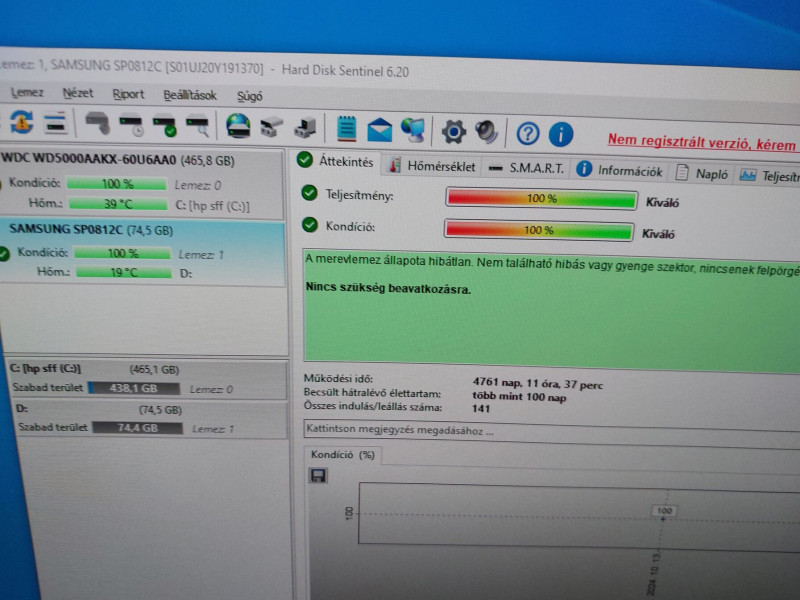
Task: Switch to the S.M.A.R.T. tab
Action: coord(526,168)
